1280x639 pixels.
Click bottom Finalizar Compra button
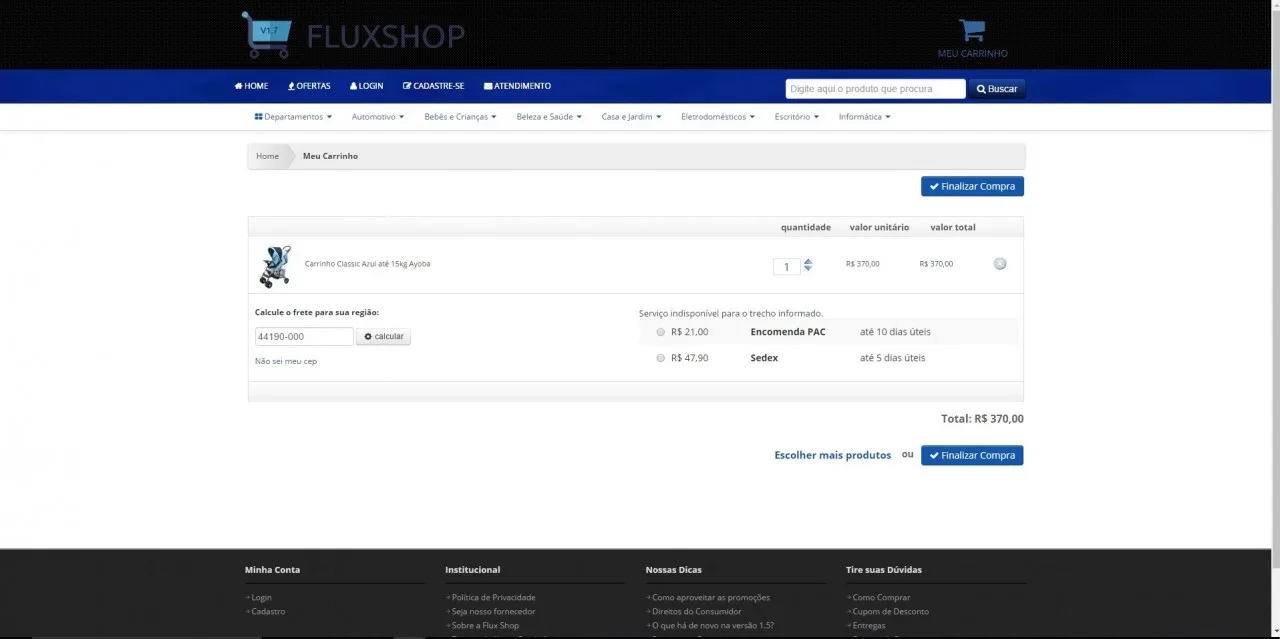tap(972, 455)
